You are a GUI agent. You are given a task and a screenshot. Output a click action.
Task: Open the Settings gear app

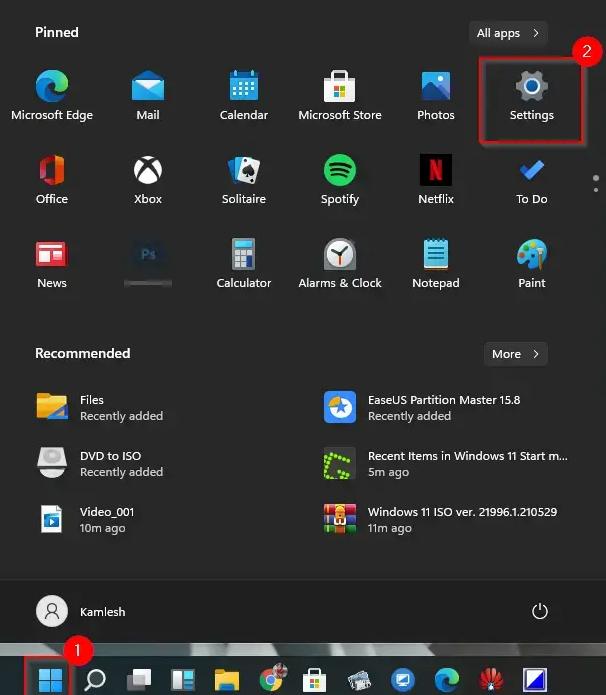pos(531,95)
